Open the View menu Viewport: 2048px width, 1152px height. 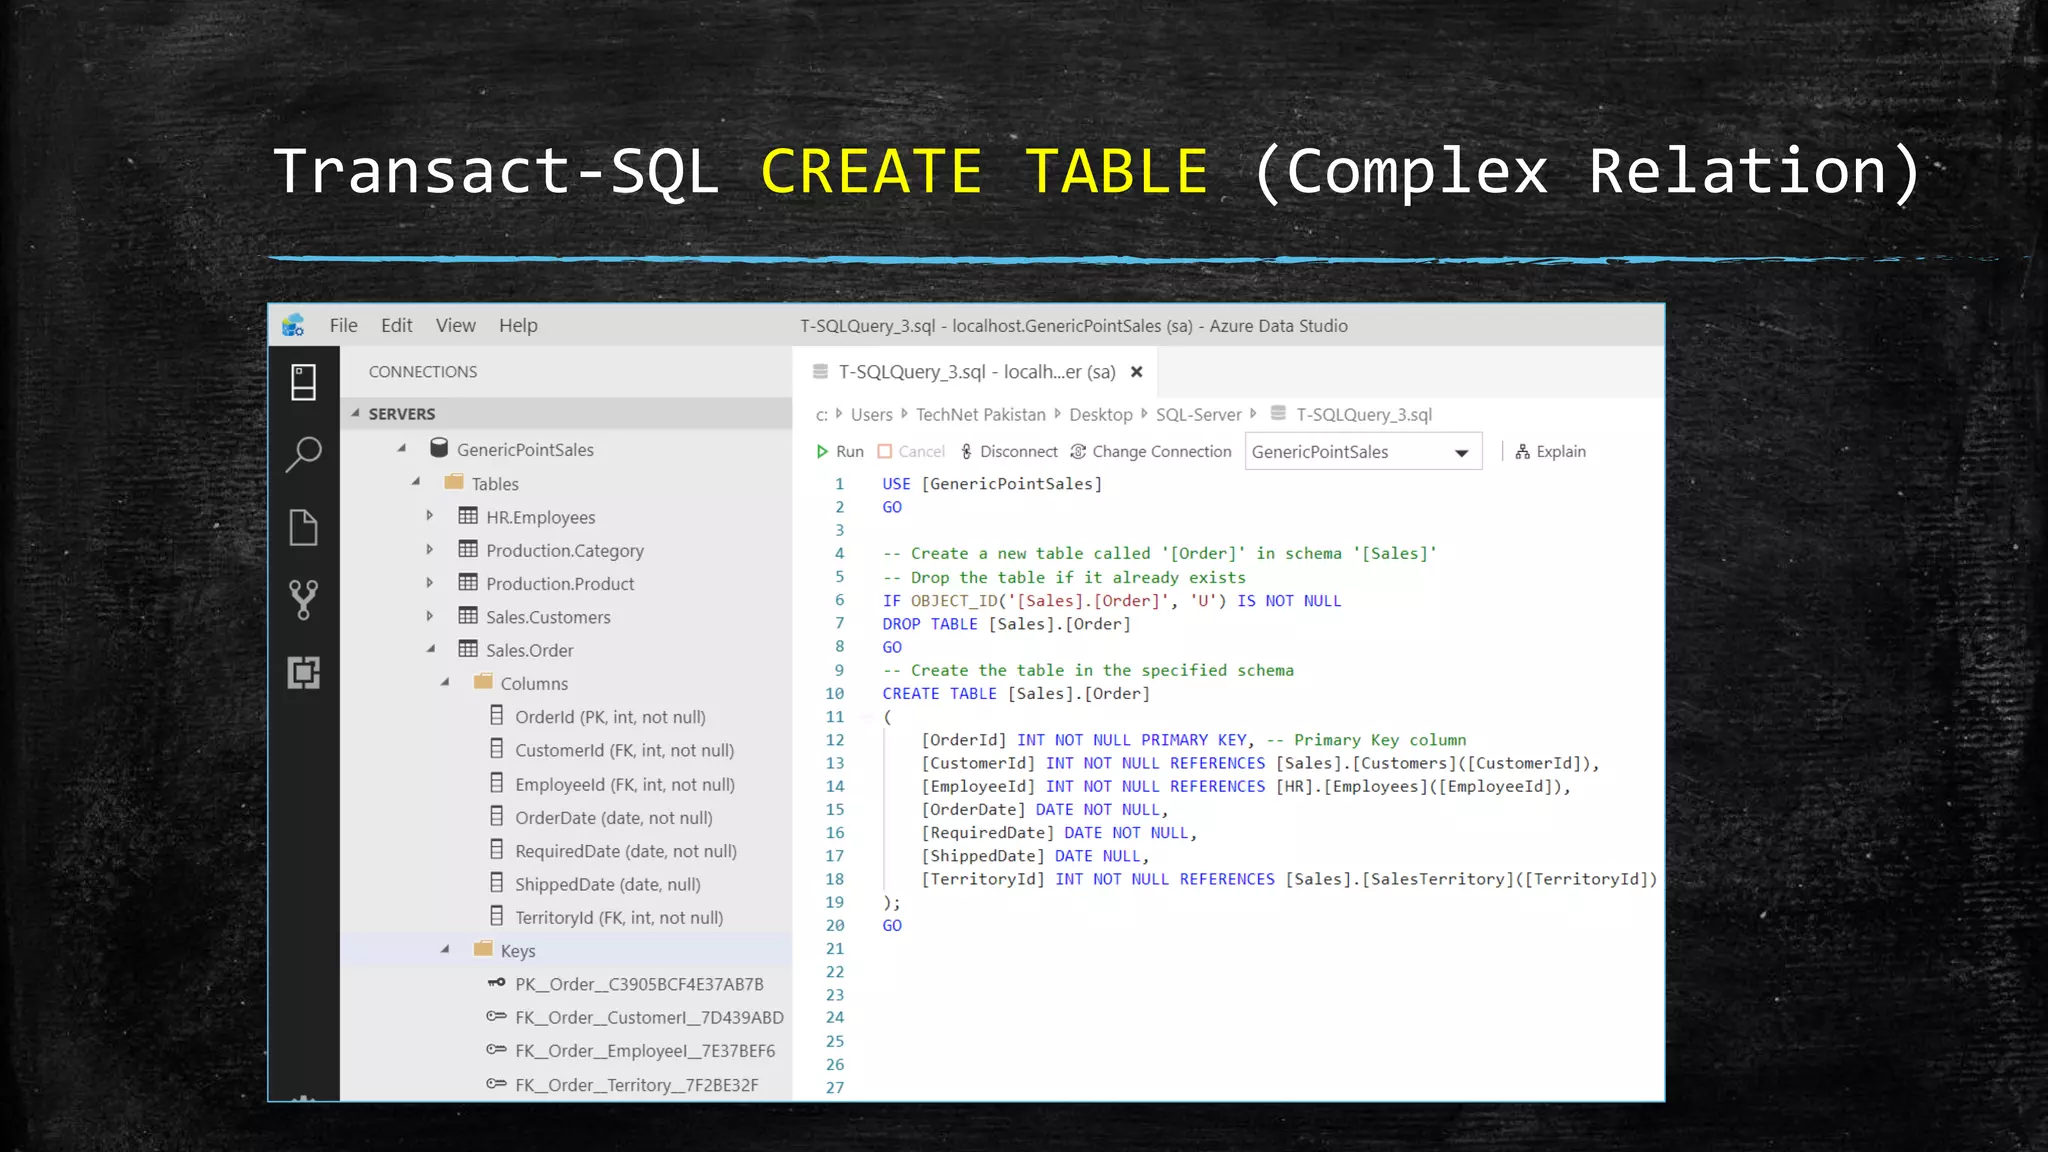455,326
